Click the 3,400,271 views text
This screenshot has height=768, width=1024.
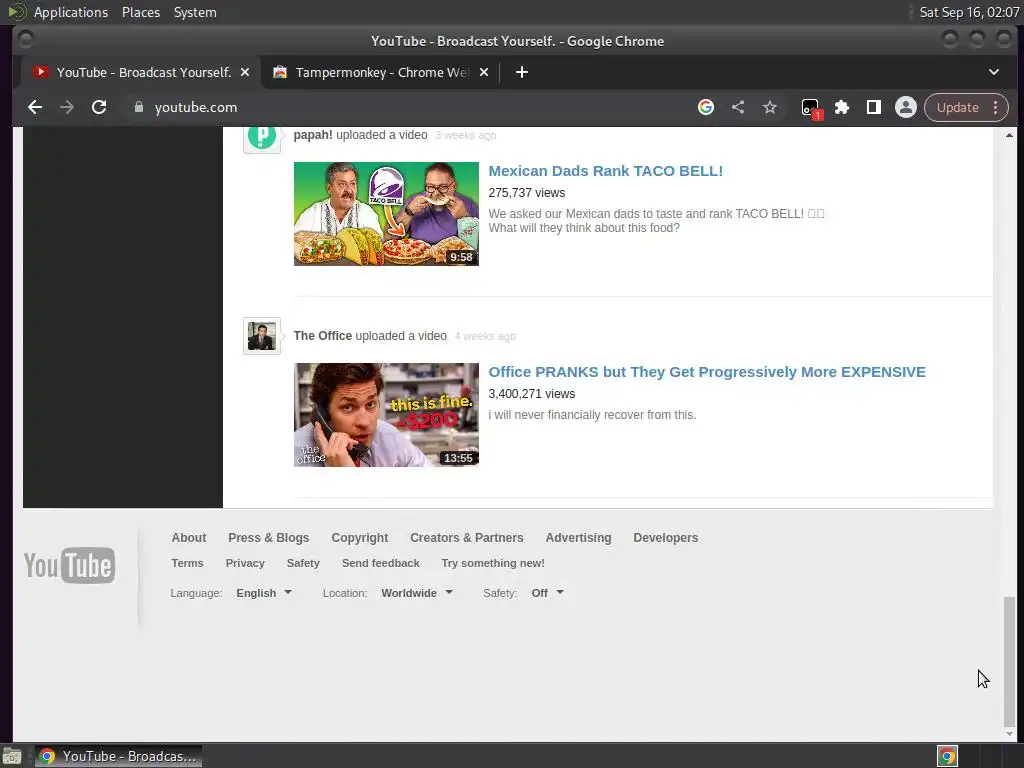(x=532, y=394)
